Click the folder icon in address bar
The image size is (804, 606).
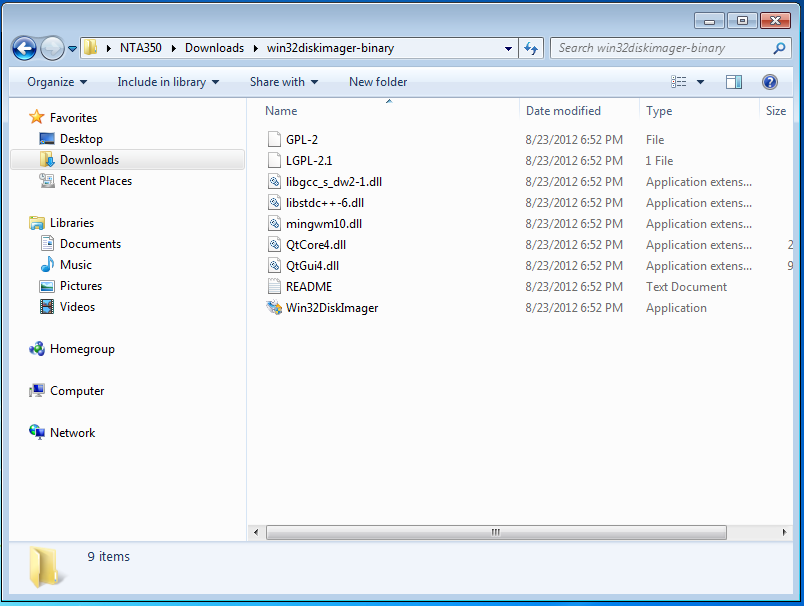91,48
